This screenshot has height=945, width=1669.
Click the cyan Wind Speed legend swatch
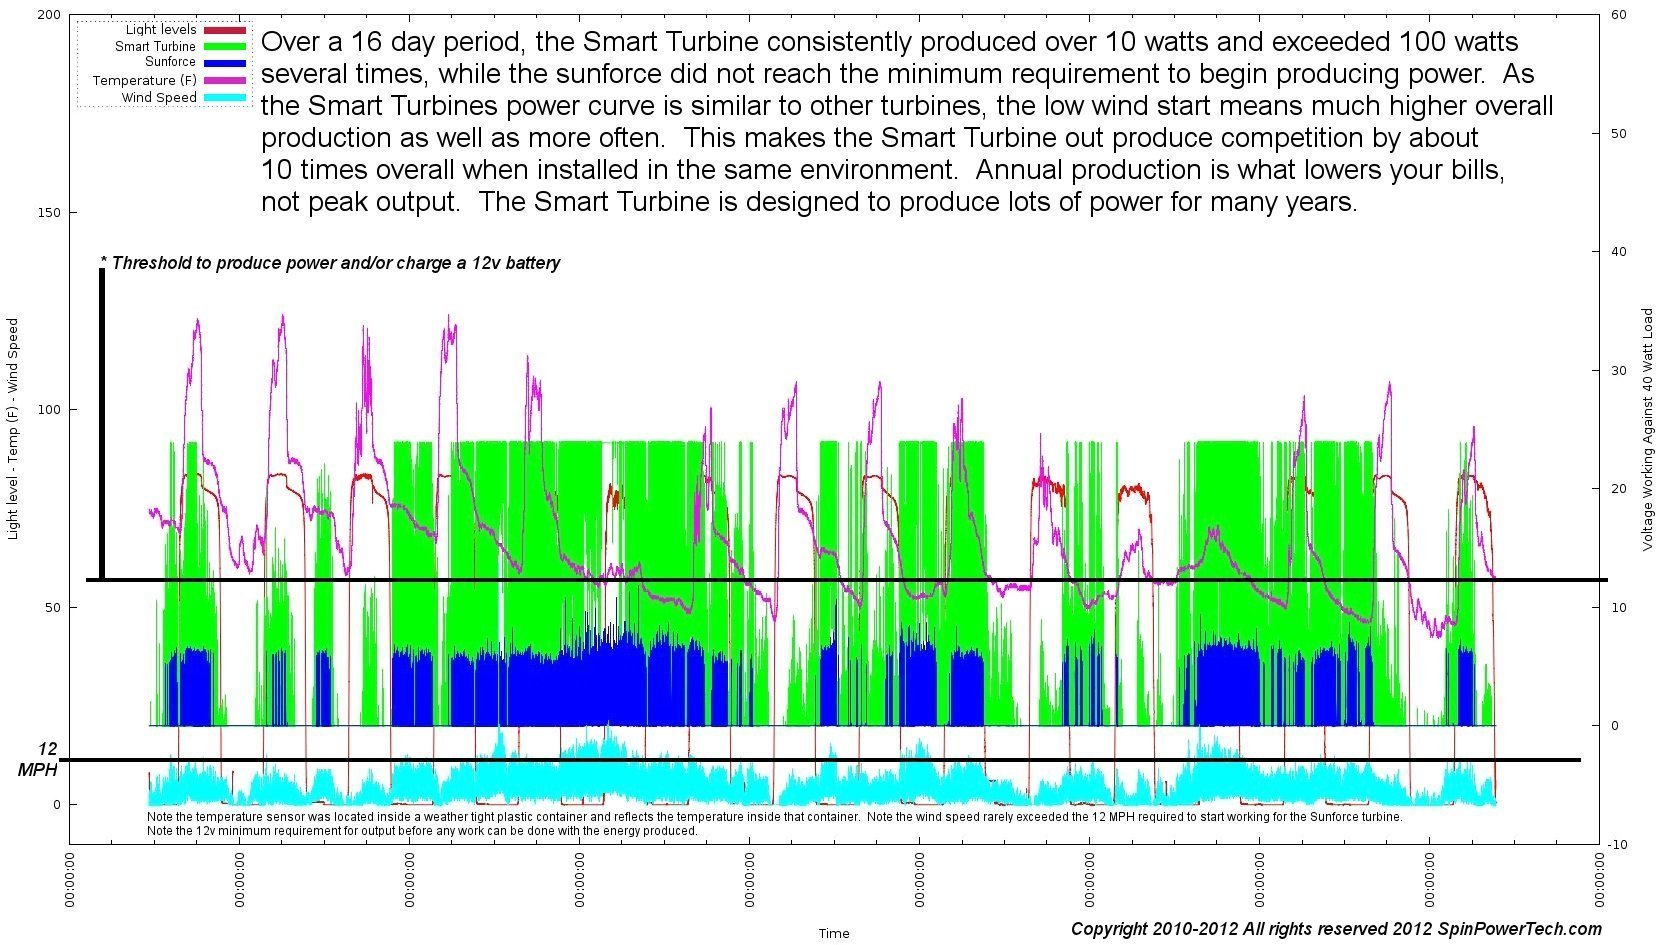click(x=225, y=97)
